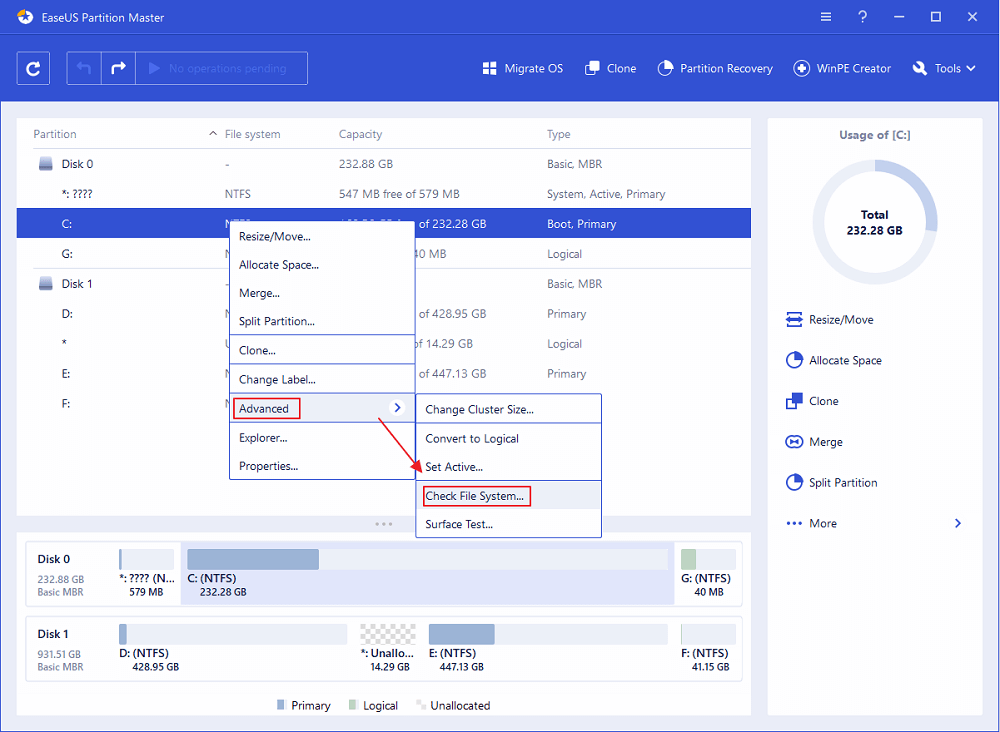Viewport: 1000px width, 732px height.
Task: Open the Advanced submenu arrow
Action: (x=397, y=408)
